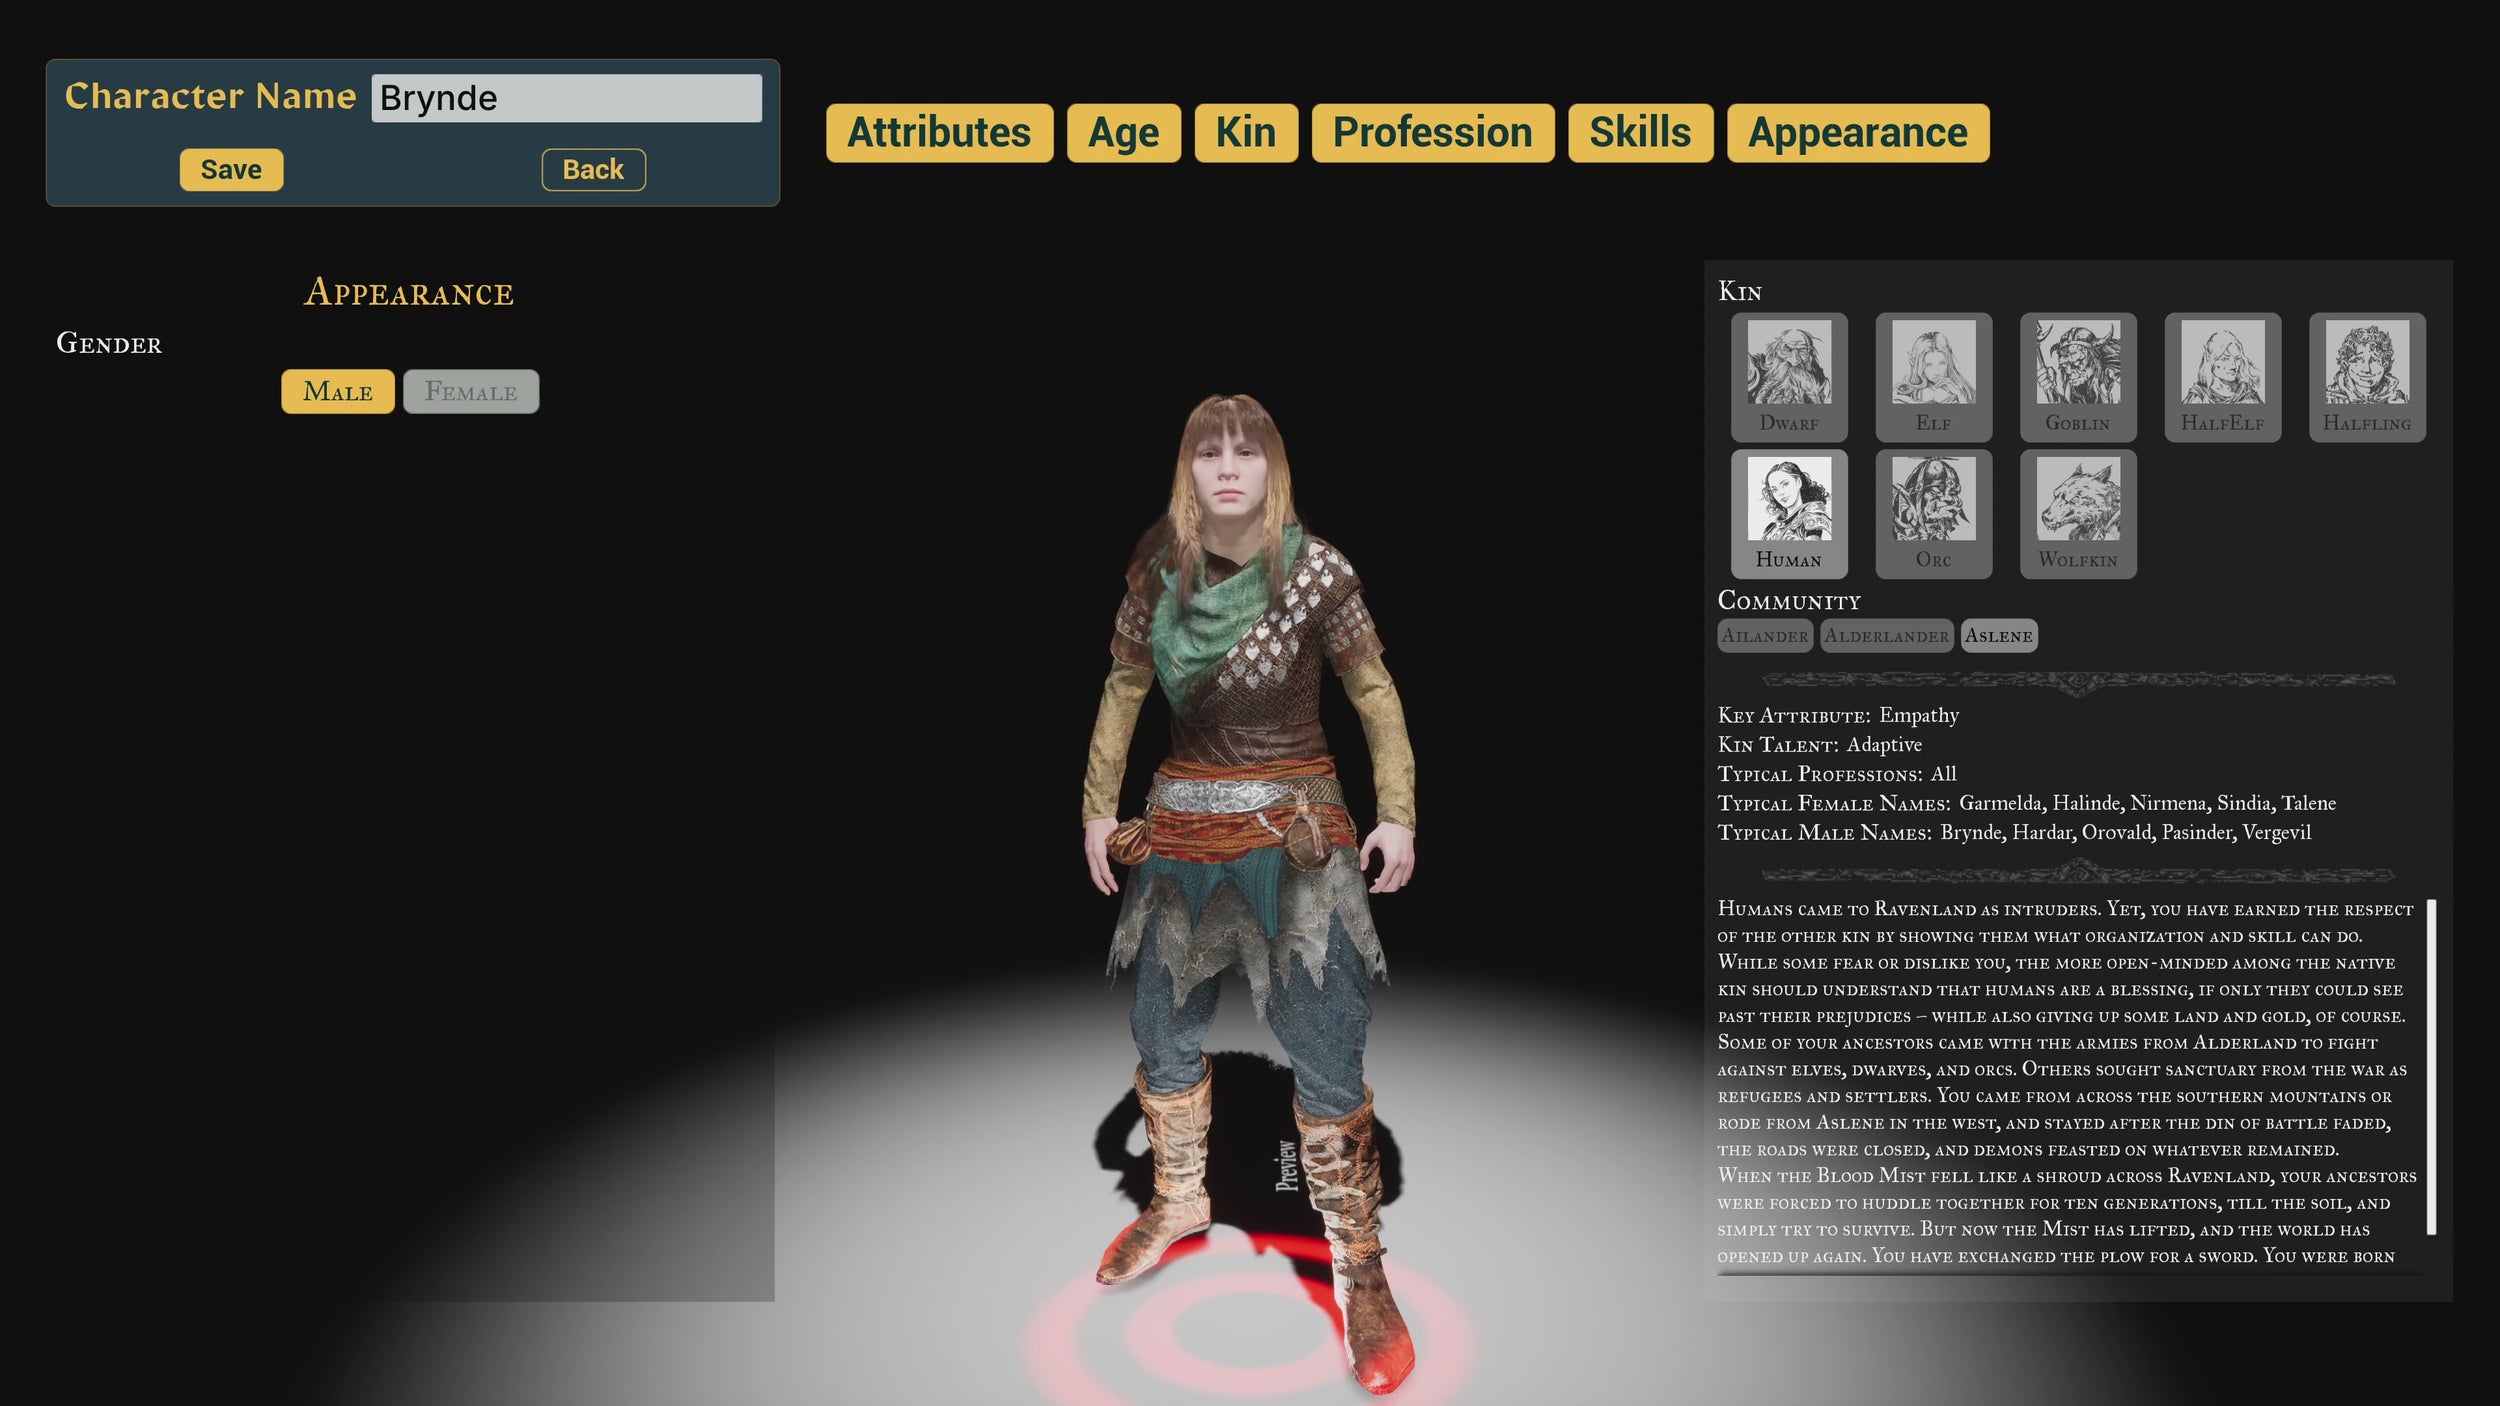This screenshot has width=2500, height=1406.
Task: Go to the Skills tab
Action: (x=1640, y=133)
